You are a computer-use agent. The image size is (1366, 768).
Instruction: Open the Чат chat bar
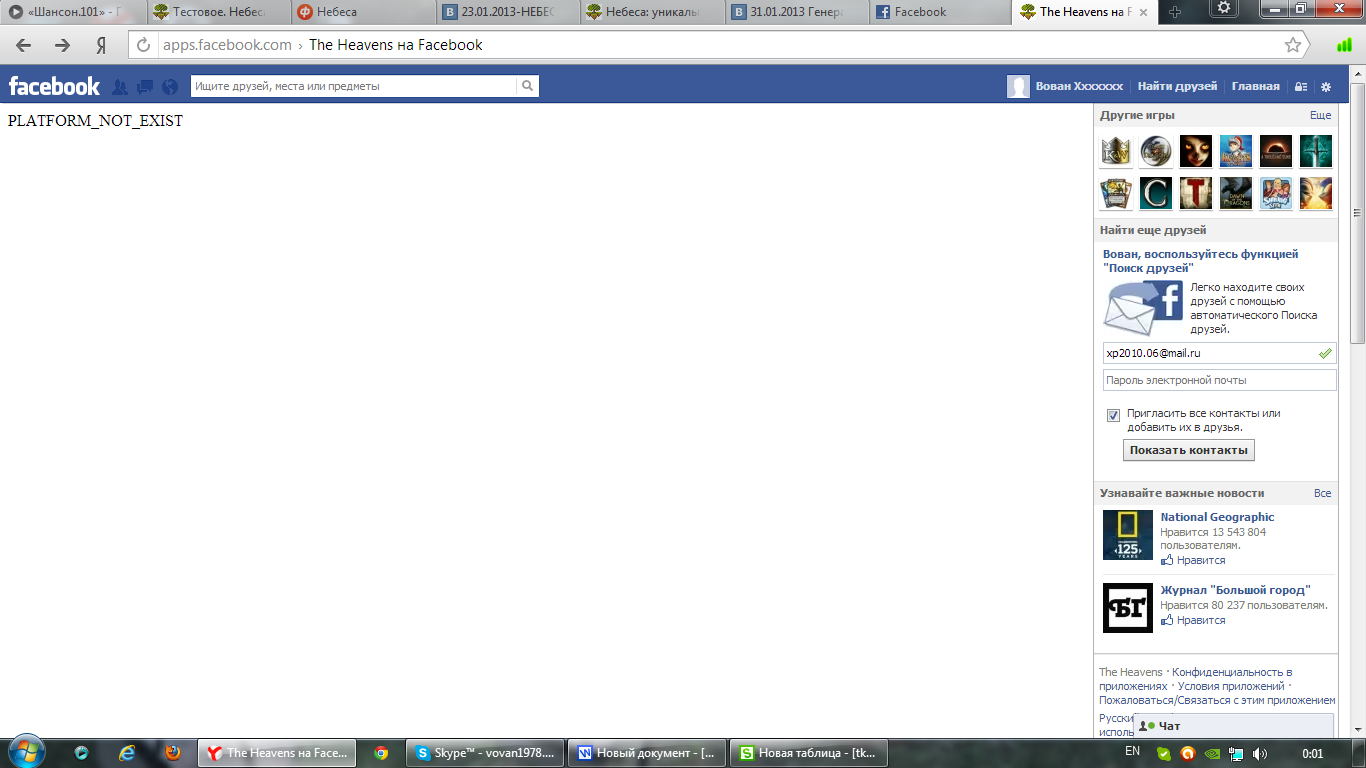pos(1234,726)
